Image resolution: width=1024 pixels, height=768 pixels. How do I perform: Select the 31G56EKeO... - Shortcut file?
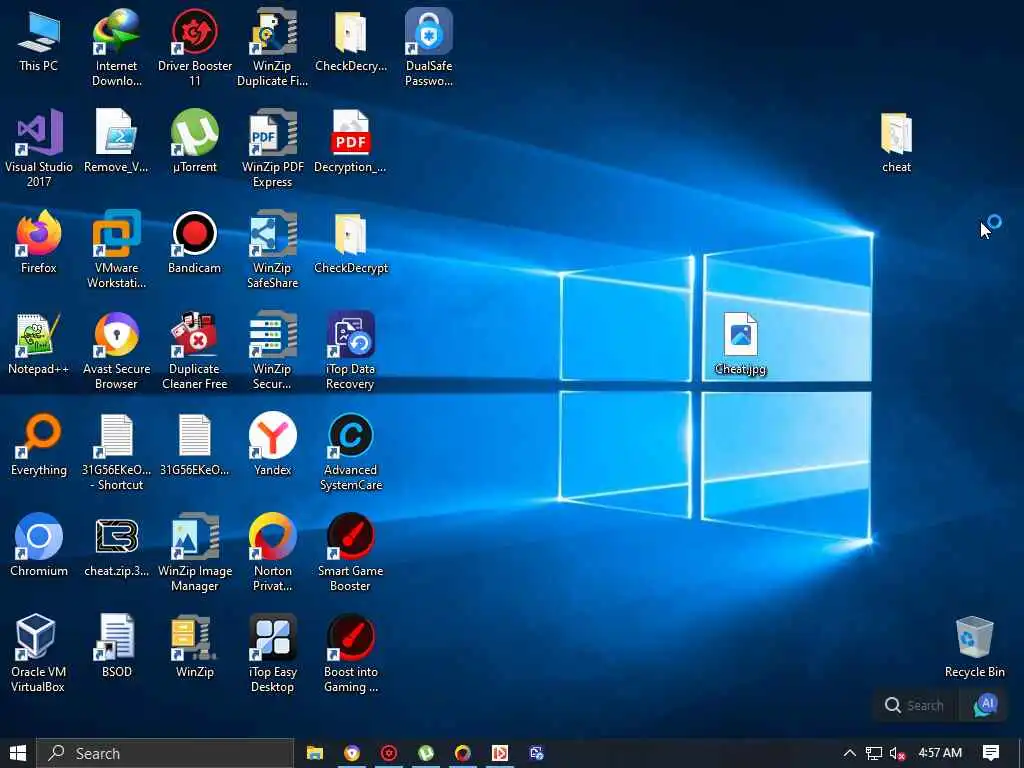(116, 436)
